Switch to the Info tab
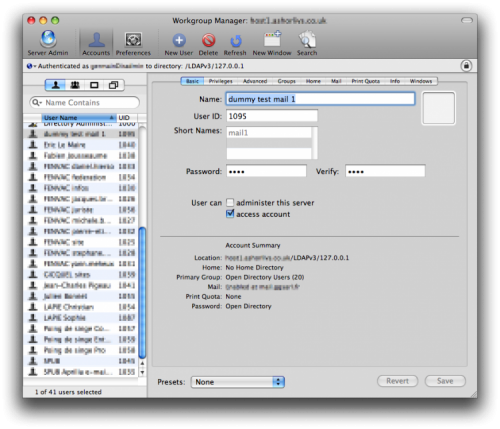The width and height of the screenshot is (500, 429). click(x=395, y=81)
